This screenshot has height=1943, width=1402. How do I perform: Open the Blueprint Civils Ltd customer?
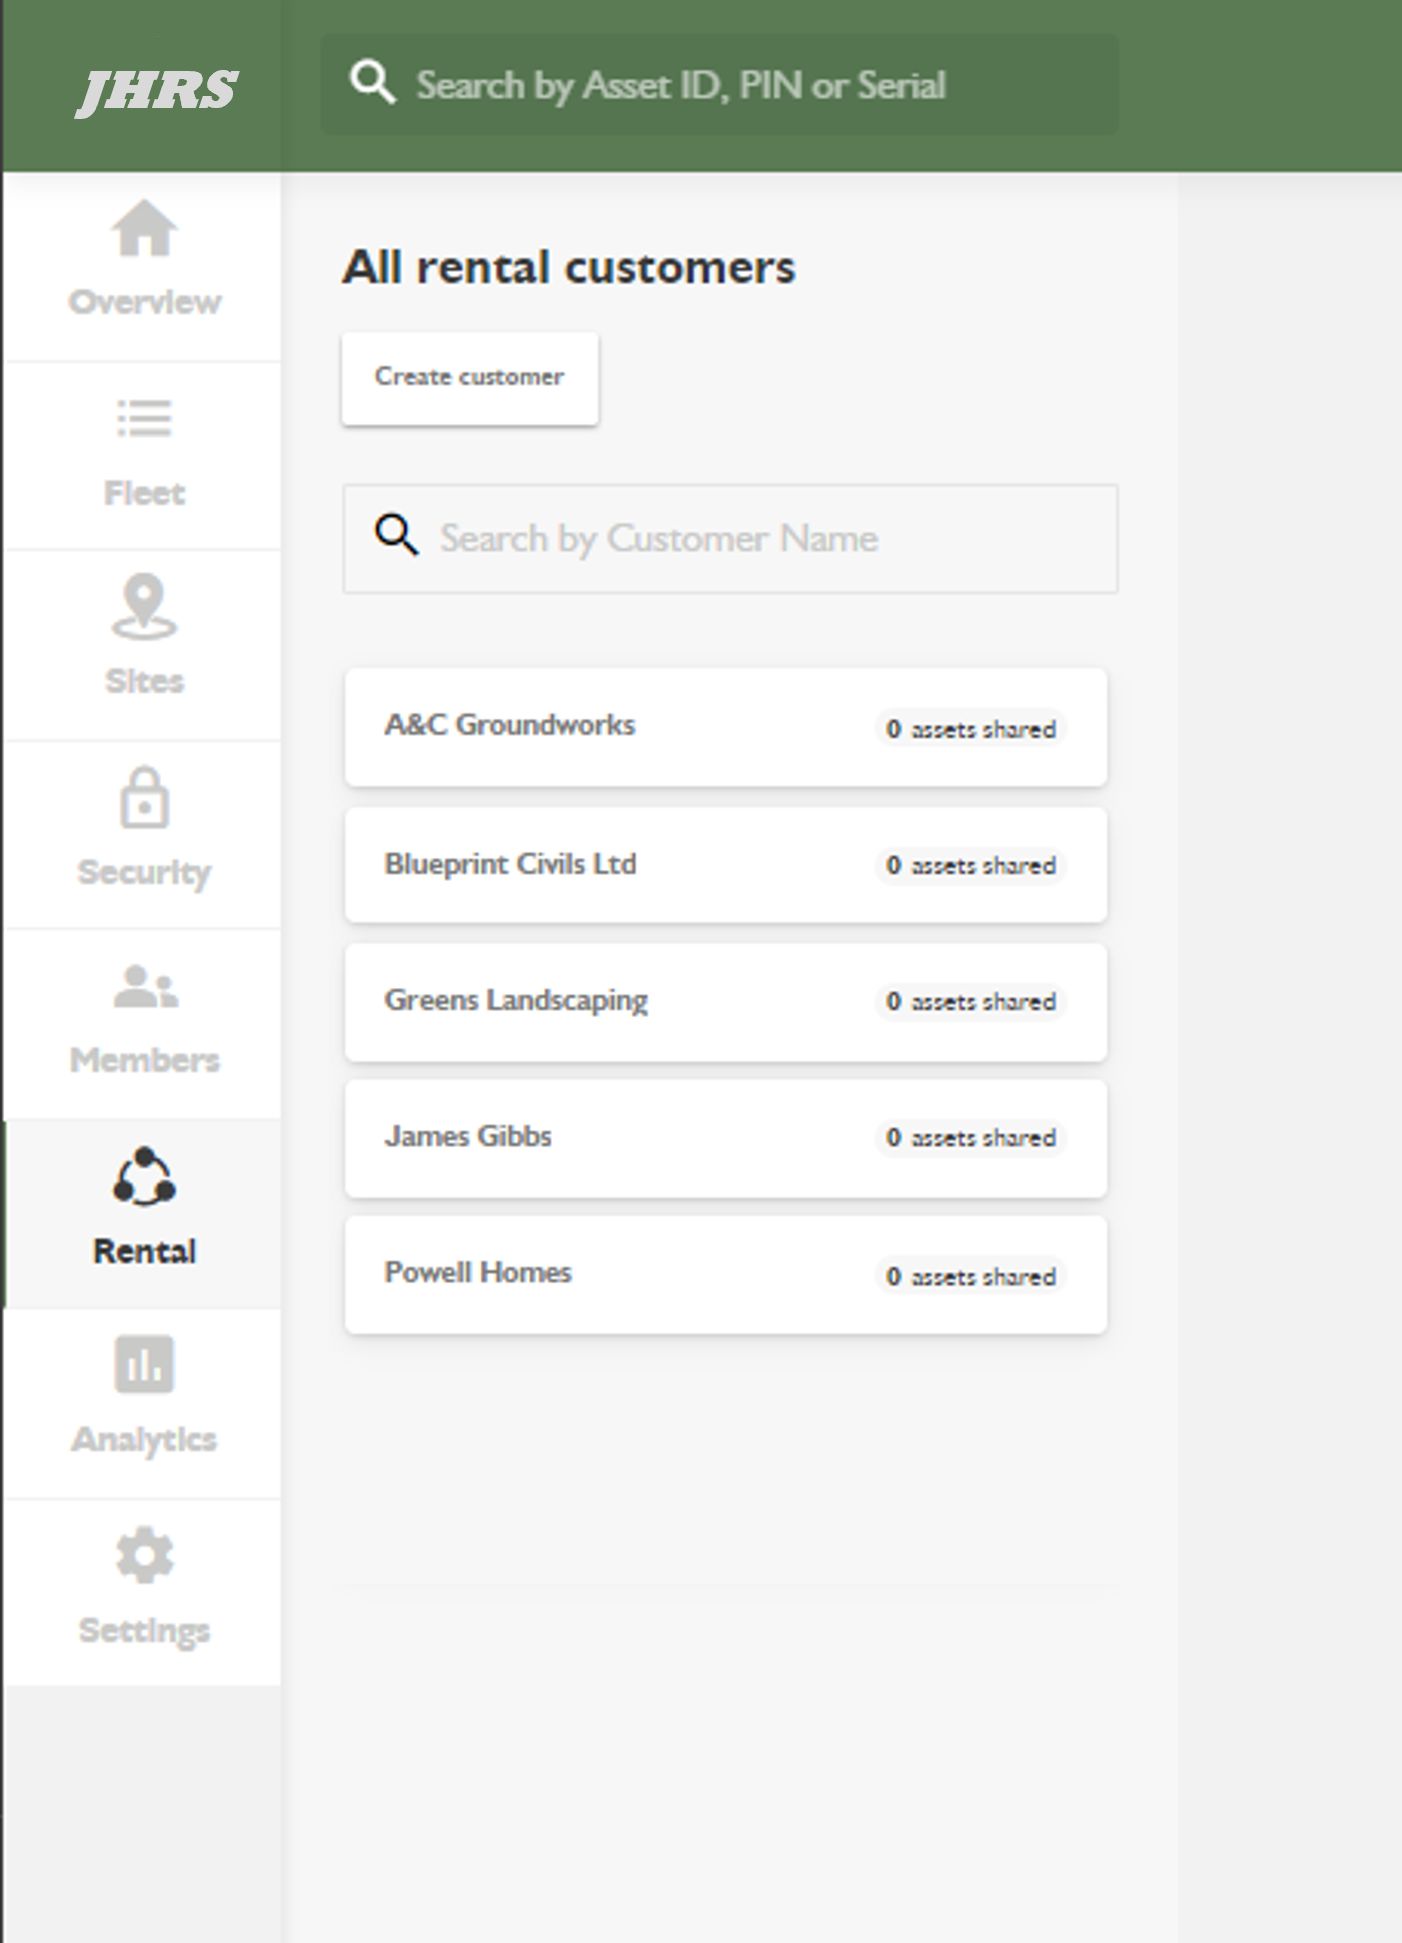[726, 865]
